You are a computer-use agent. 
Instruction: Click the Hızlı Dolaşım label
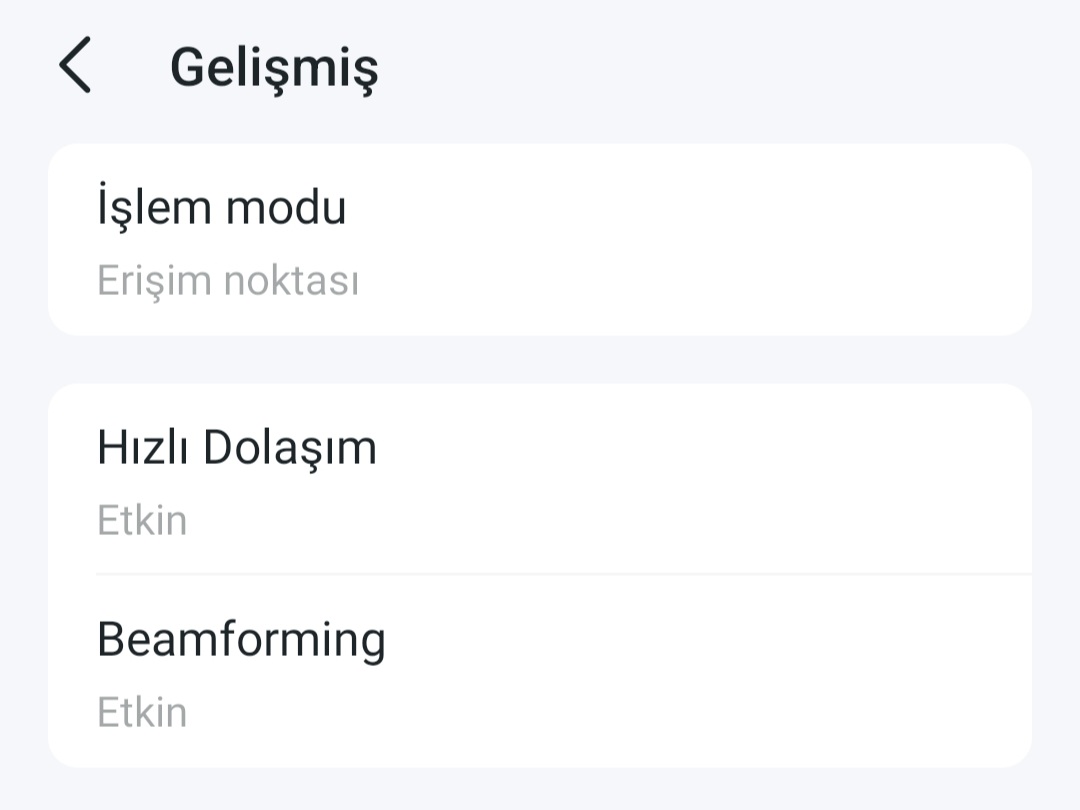click(237, 448)
